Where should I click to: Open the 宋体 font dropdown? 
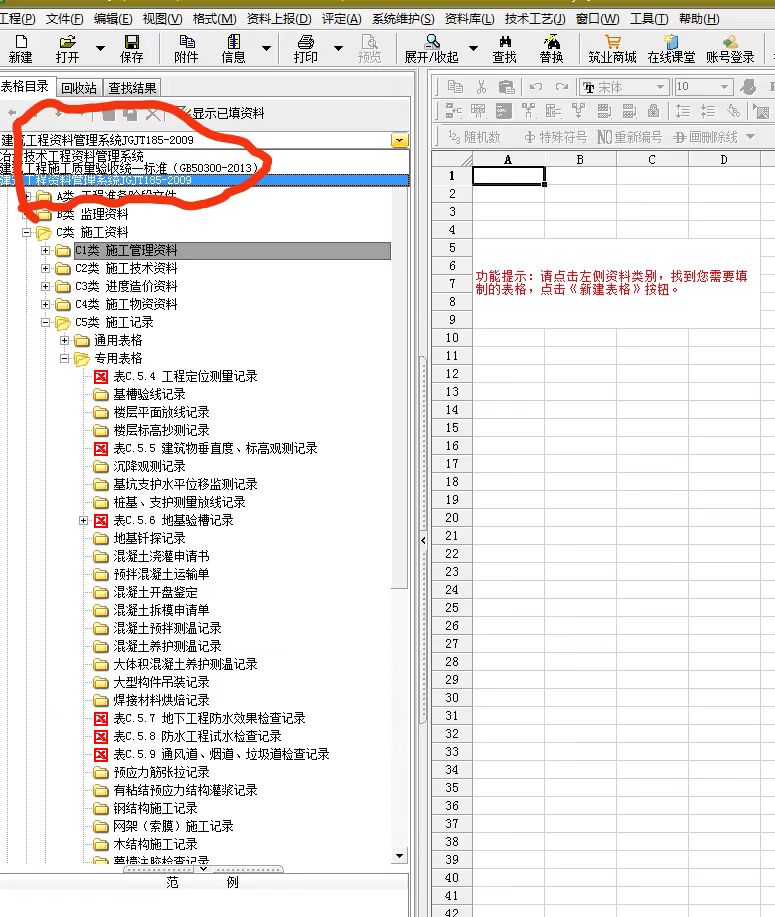(660, 87)
